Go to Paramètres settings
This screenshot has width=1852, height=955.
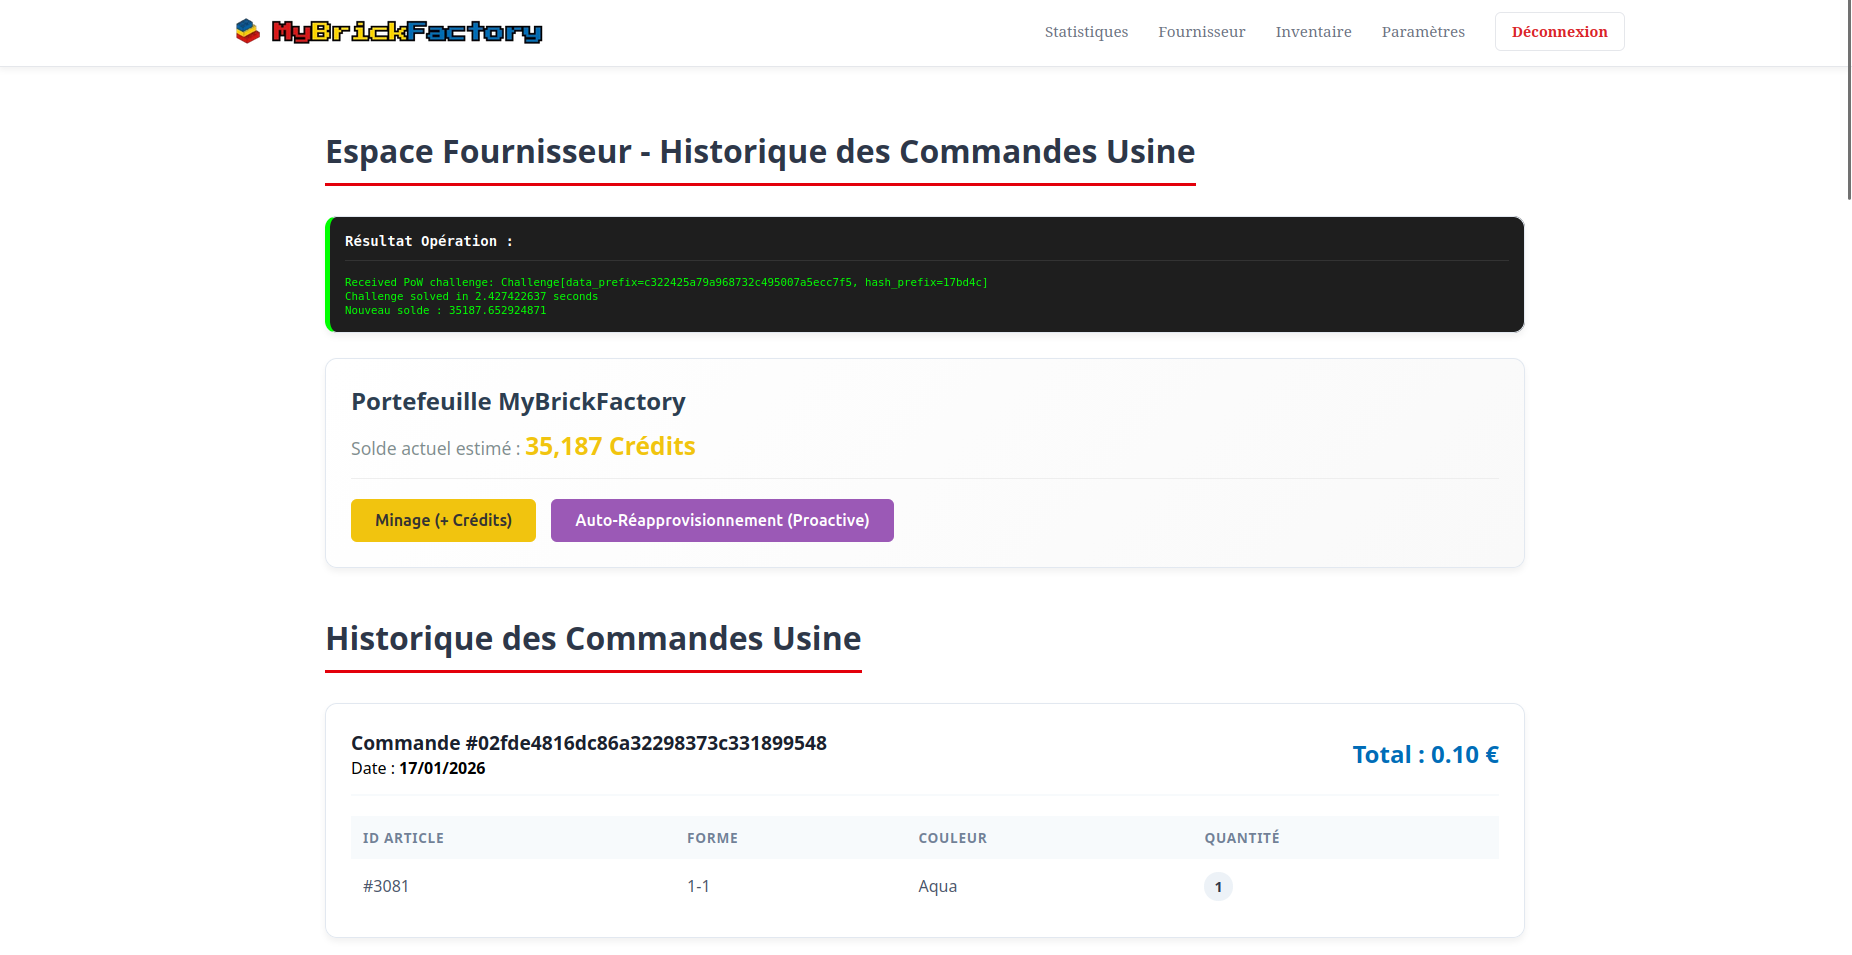pyautogui.click(x=1422, y=31)
